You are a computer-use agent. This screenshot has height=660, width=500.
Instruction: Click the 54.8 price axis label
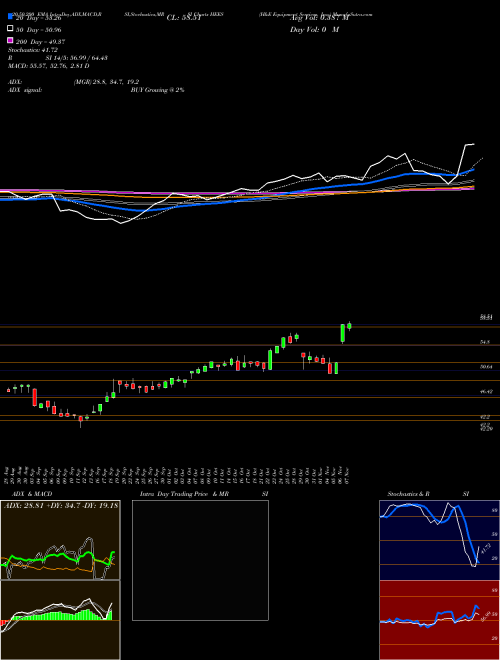[x=485, y=343]
